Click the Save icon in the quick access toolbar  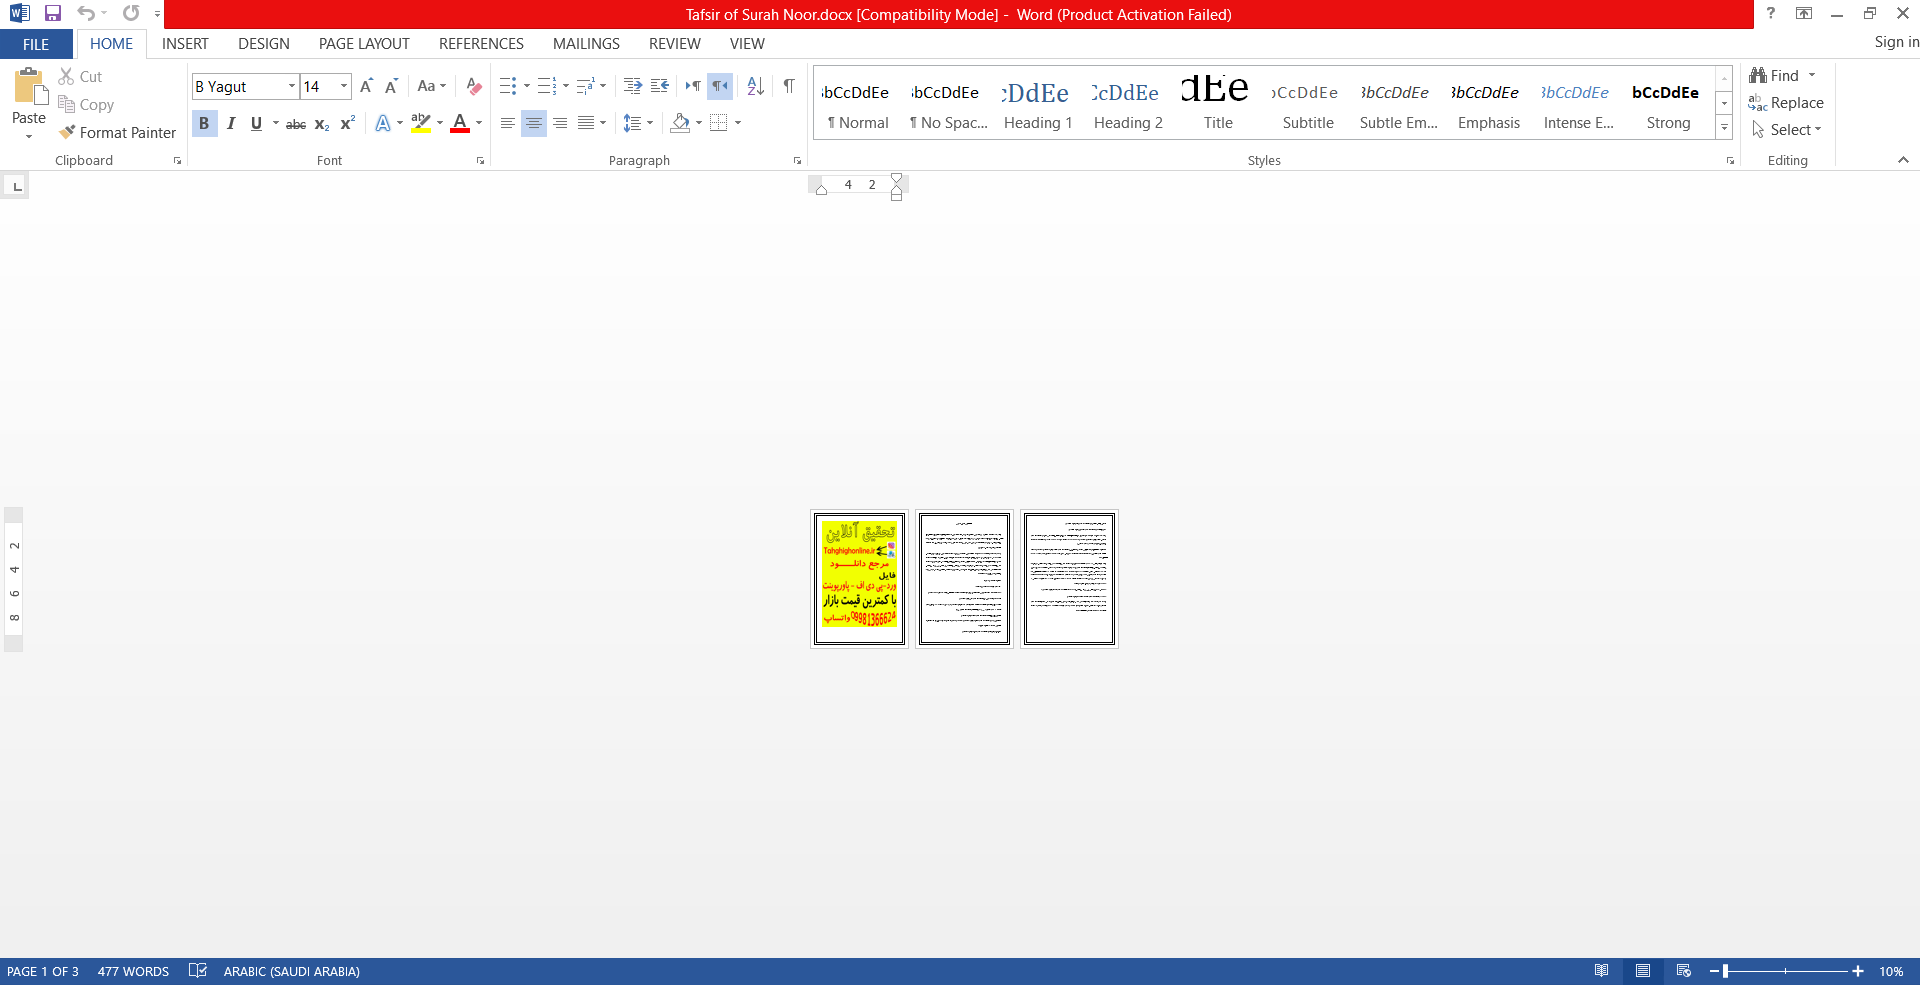click(x=53, y=14)
